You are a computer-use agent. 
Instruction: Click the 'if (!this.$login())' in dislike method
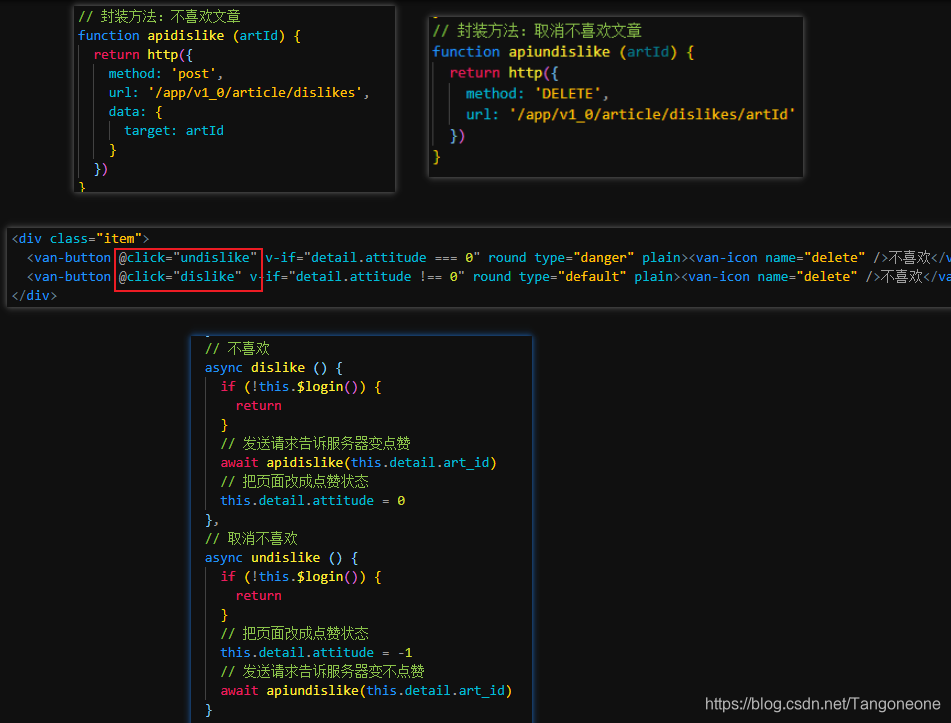click(294, 387)
